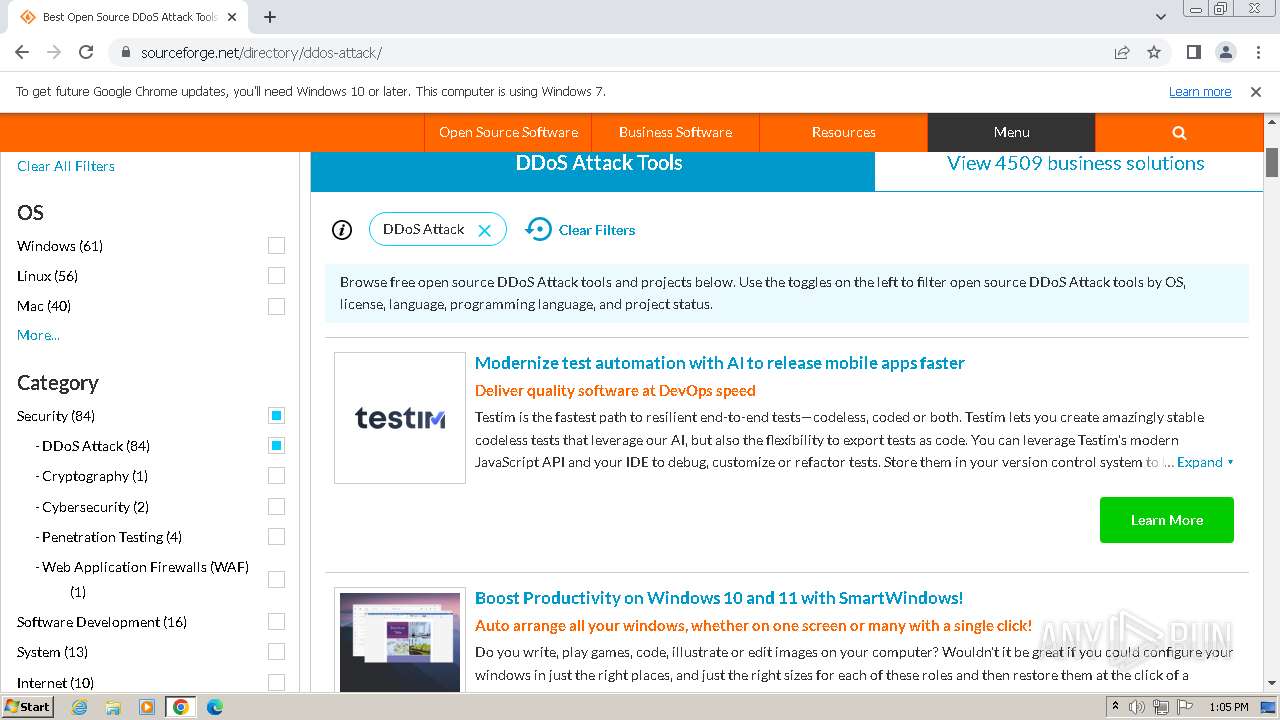Click the forward navigation arrow
Image resolution: width=1280 pixels, height=720 pixels.
pyautogui.click(x=54, y=52)
